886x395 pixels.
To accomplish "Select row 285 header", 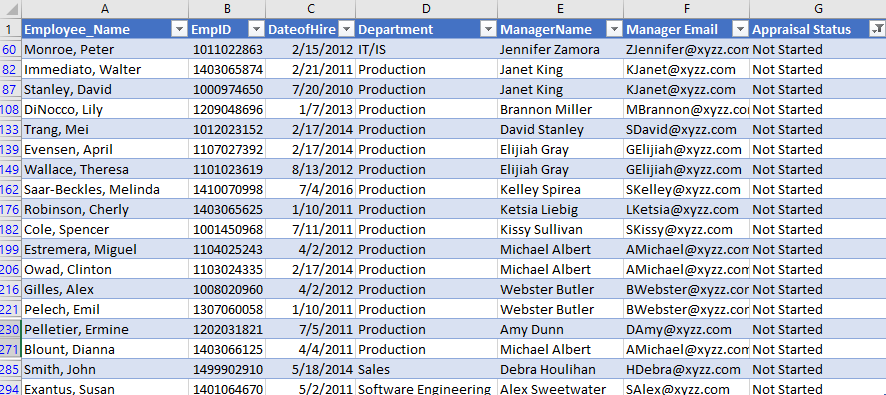I will coord(10,370).
